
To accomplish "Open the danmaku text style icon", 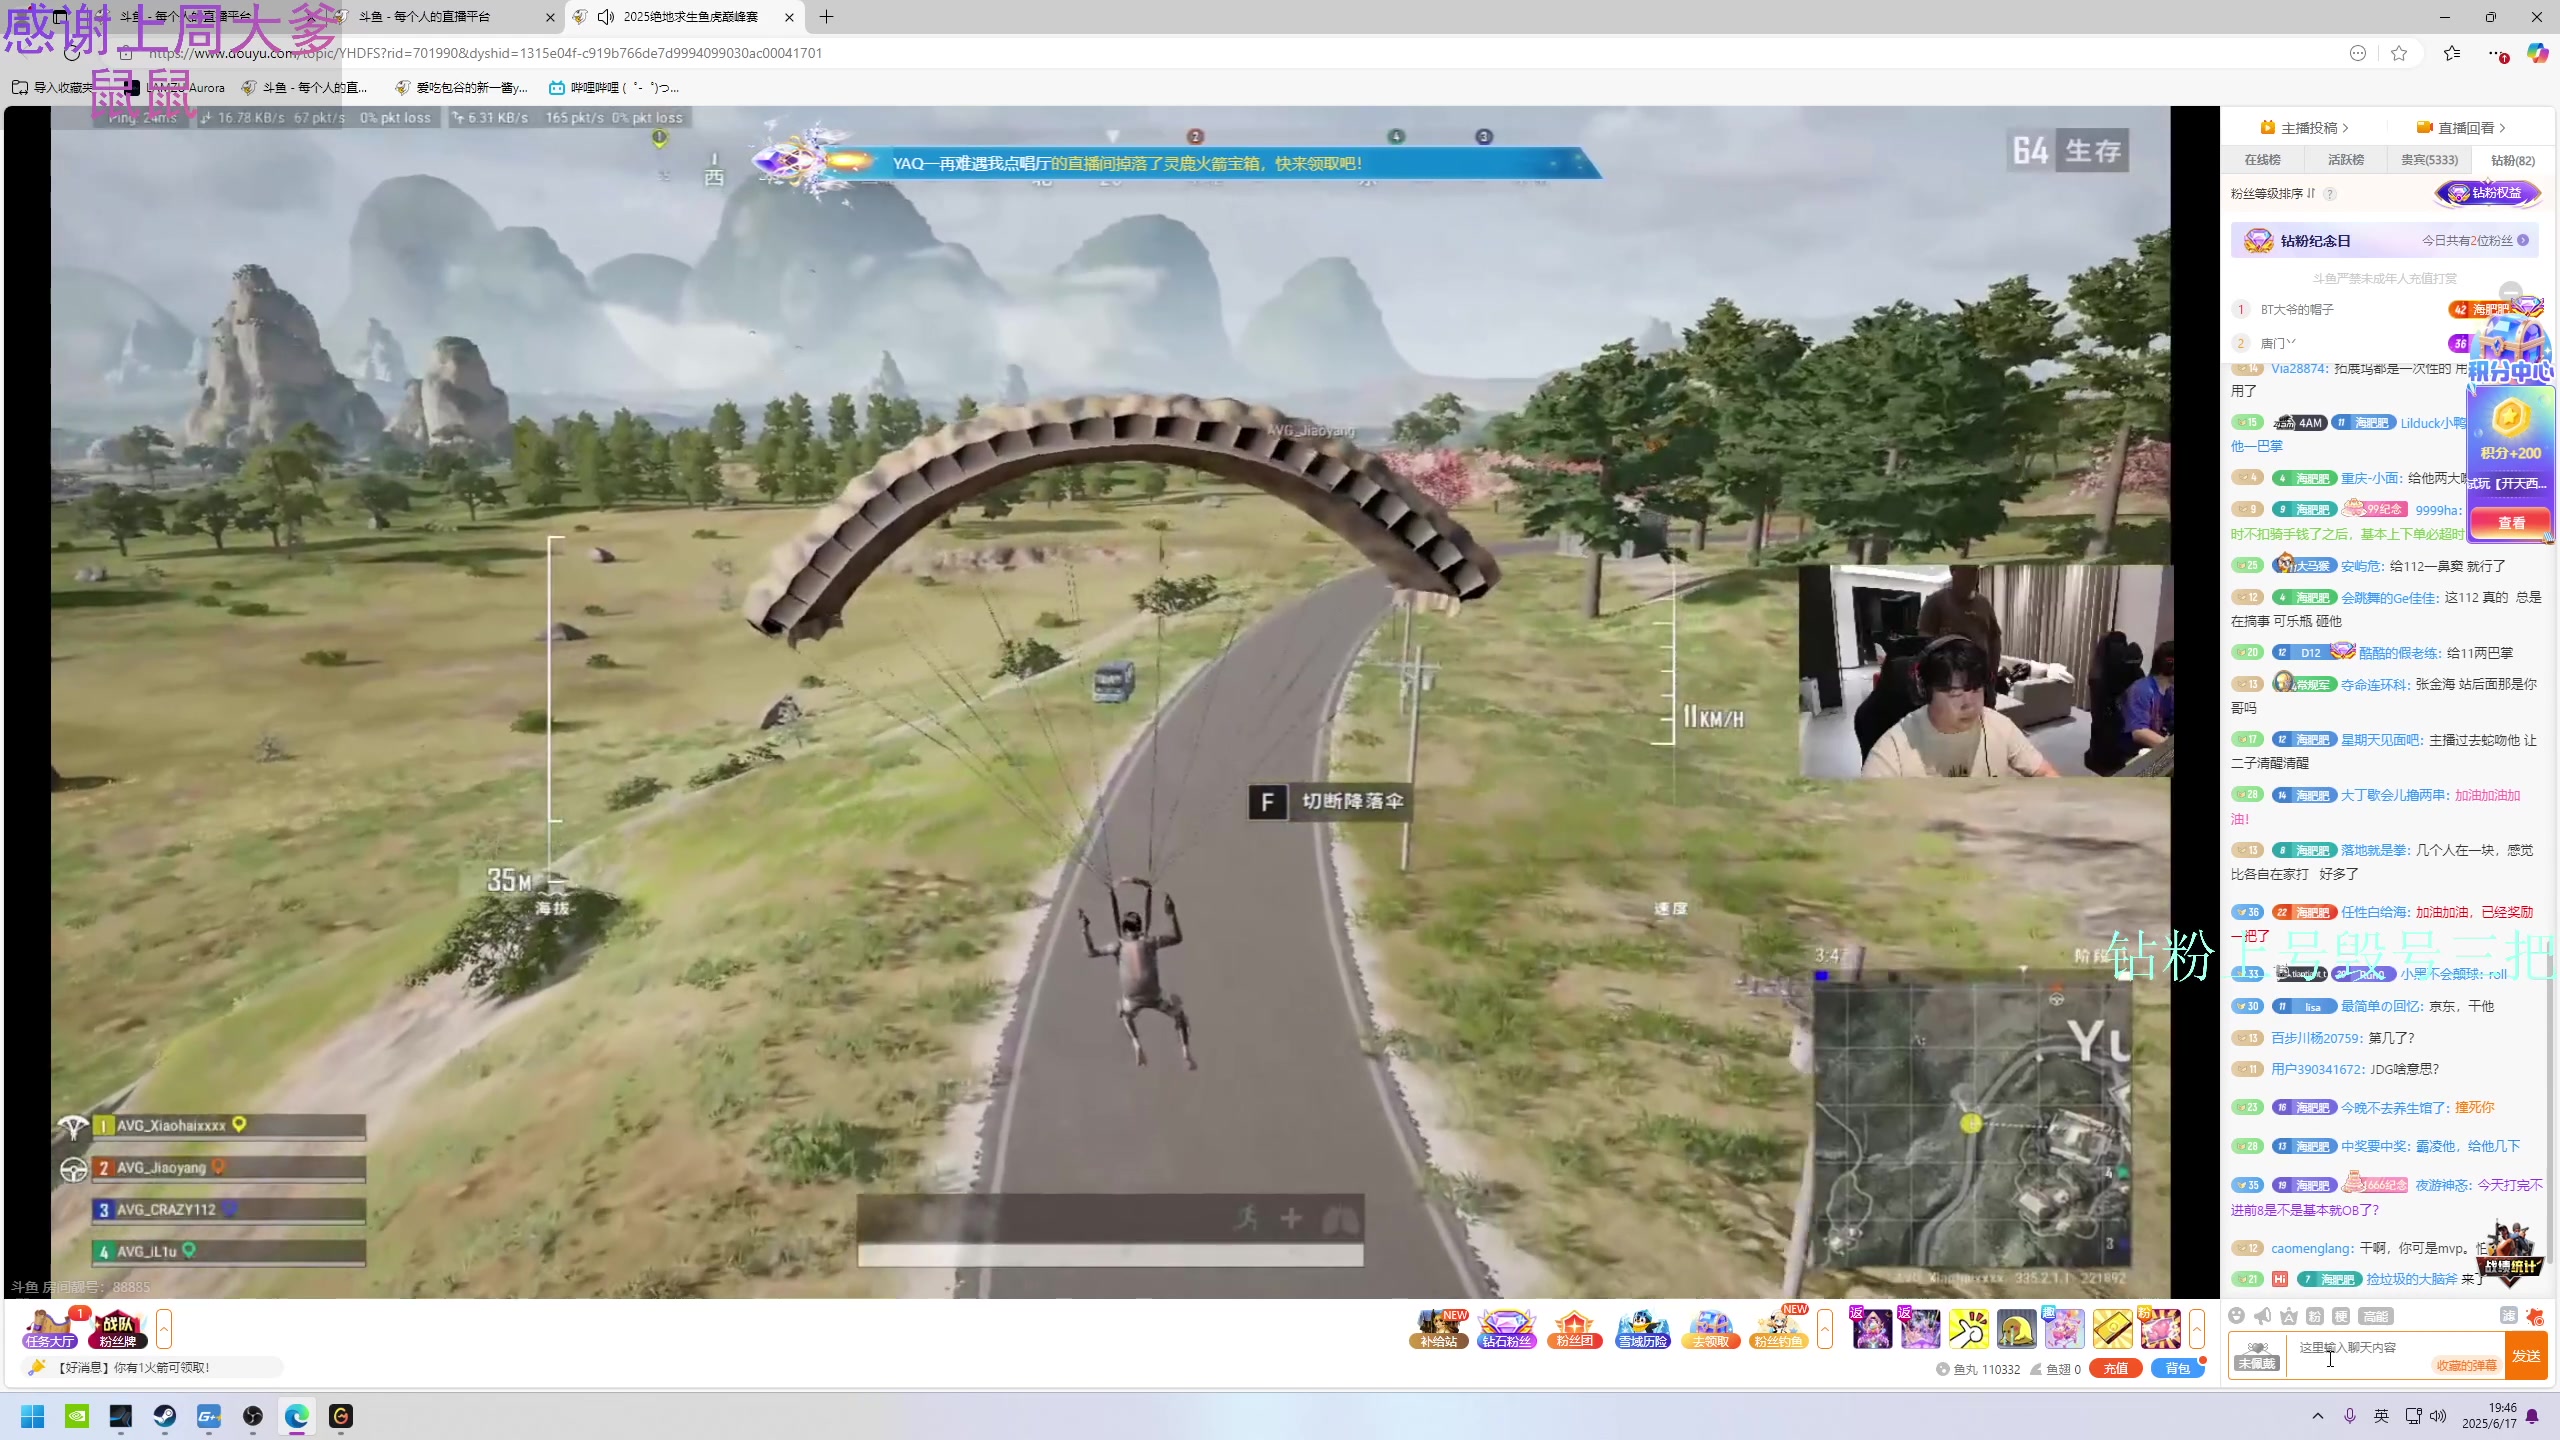I will pos(2289,1316).
